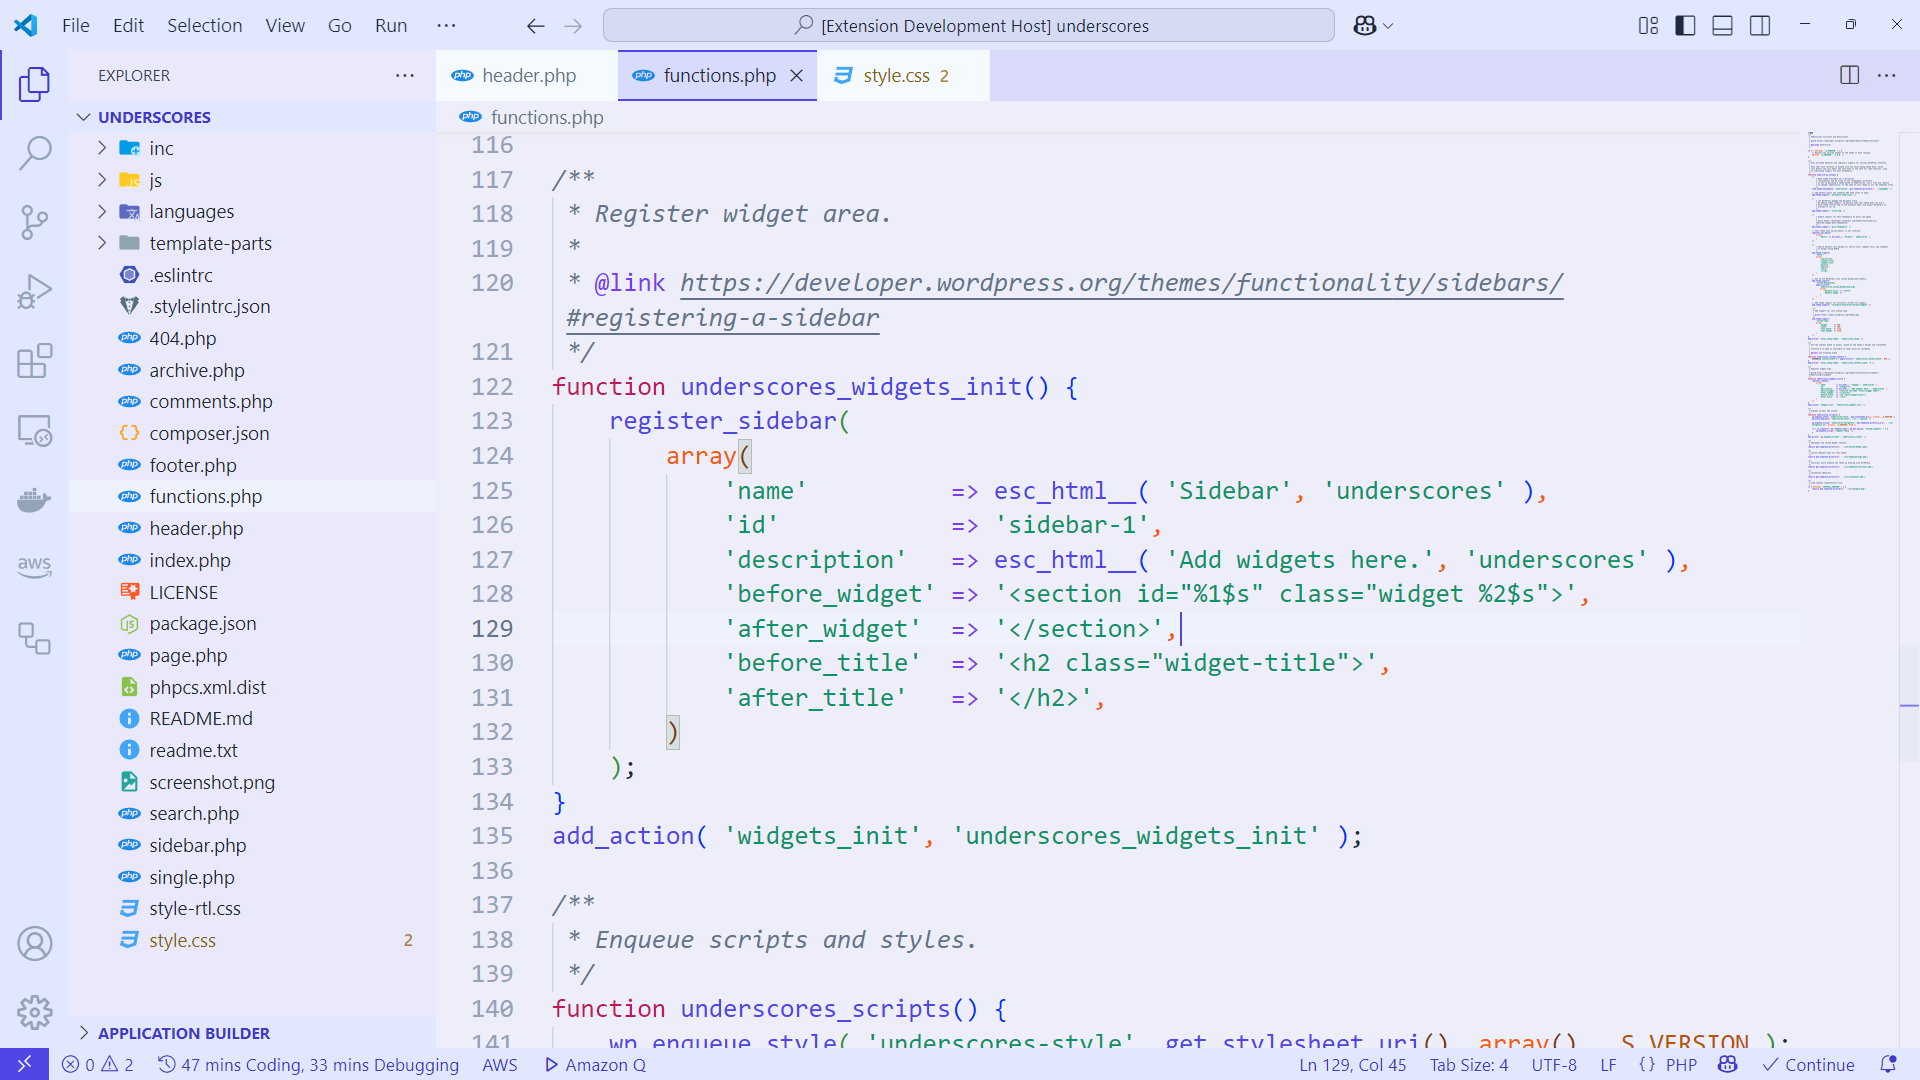This screenshot has width=1920, height=1080.
Task: Toggle the primary side bar visibility
Action: [1685, 26]
